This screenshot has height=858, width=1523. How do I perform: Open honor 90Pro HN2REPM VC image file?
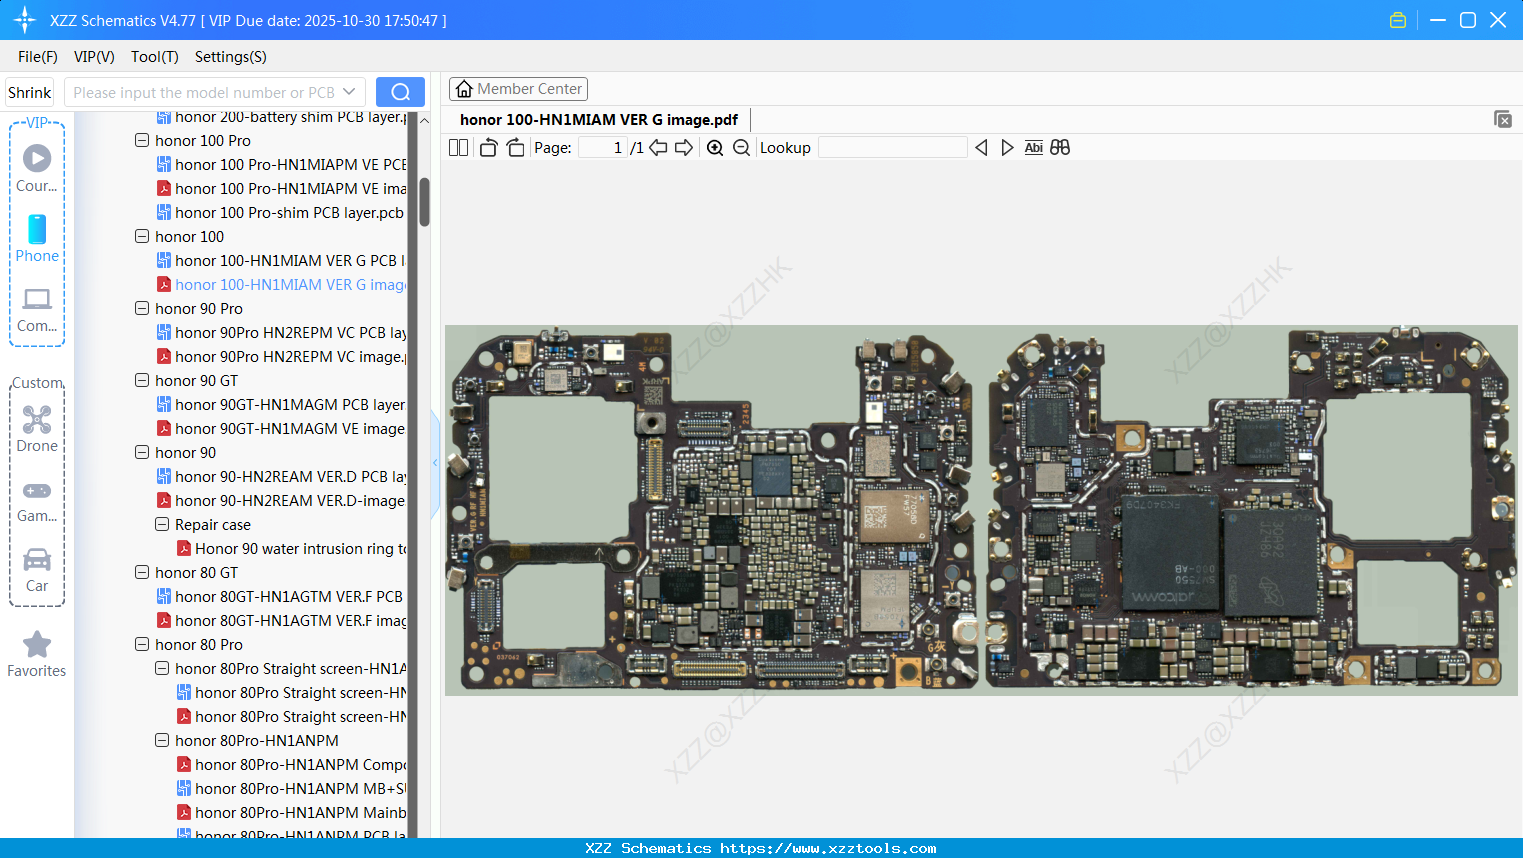click(281, 357)
